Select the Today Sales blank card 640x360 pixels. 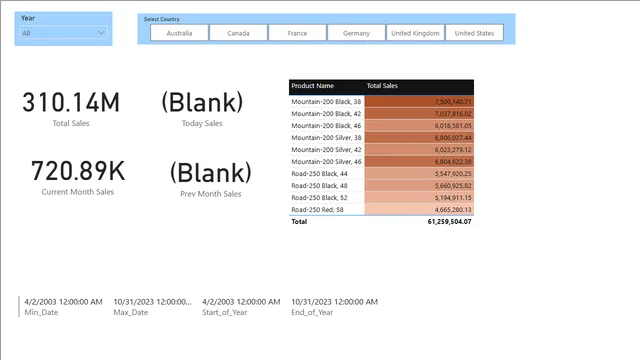coord(202,108)
